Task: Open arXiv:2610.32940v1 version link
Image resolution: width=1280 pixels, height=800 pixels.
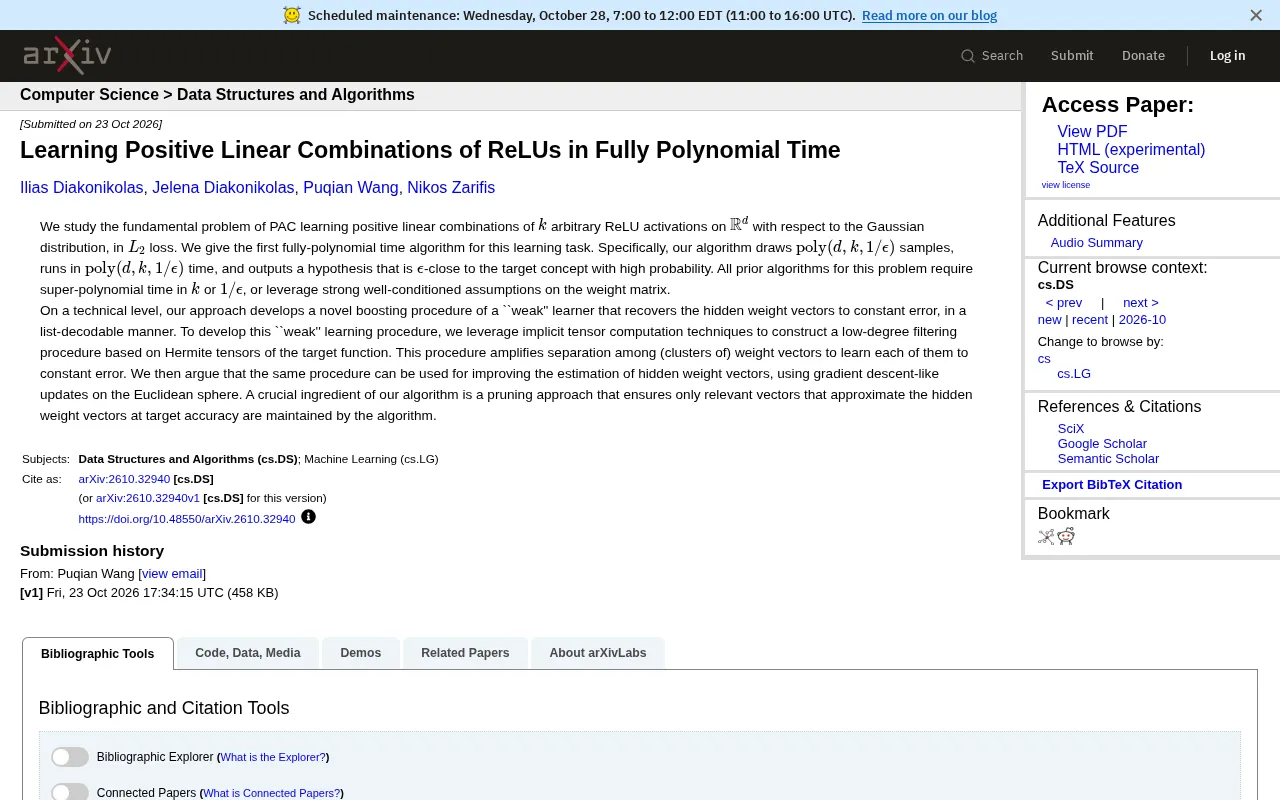Action: (148, 498)
